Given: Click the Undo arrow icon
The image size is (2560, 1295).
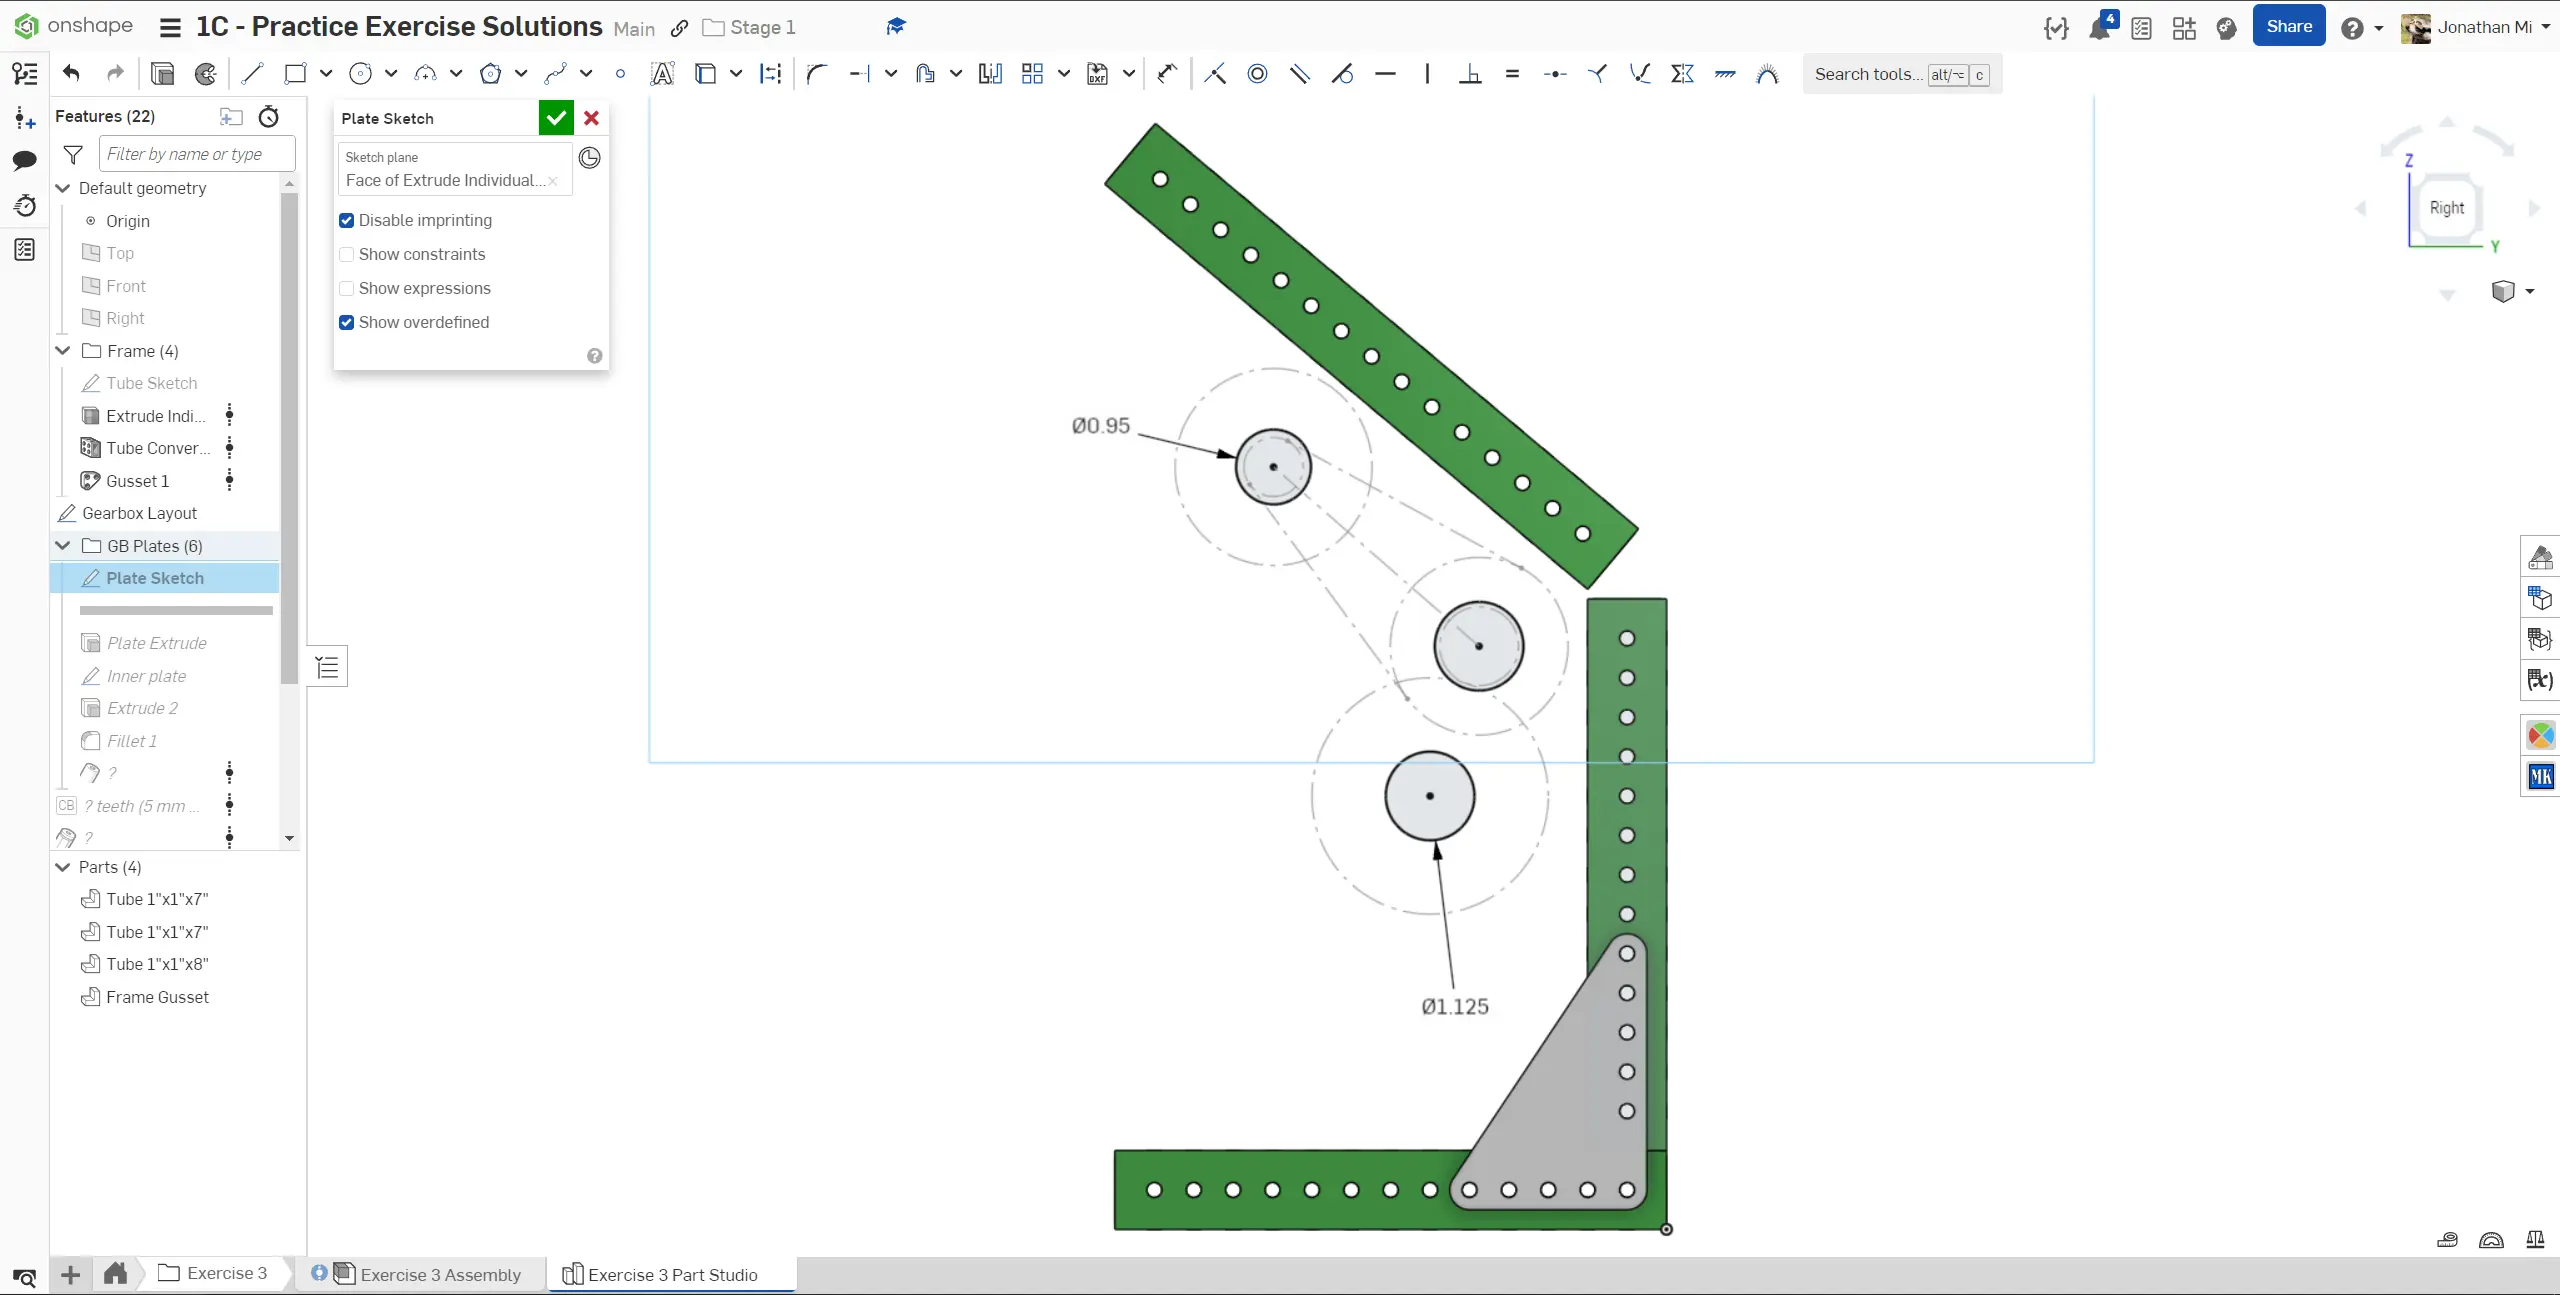Looking at the screenshot, I should [71, 73].
